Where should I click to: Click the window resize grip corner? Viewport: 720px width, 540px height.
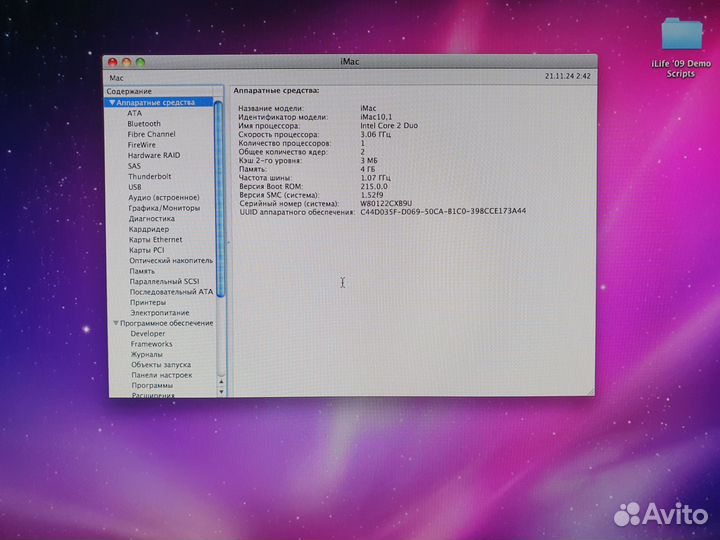[590, 392]
